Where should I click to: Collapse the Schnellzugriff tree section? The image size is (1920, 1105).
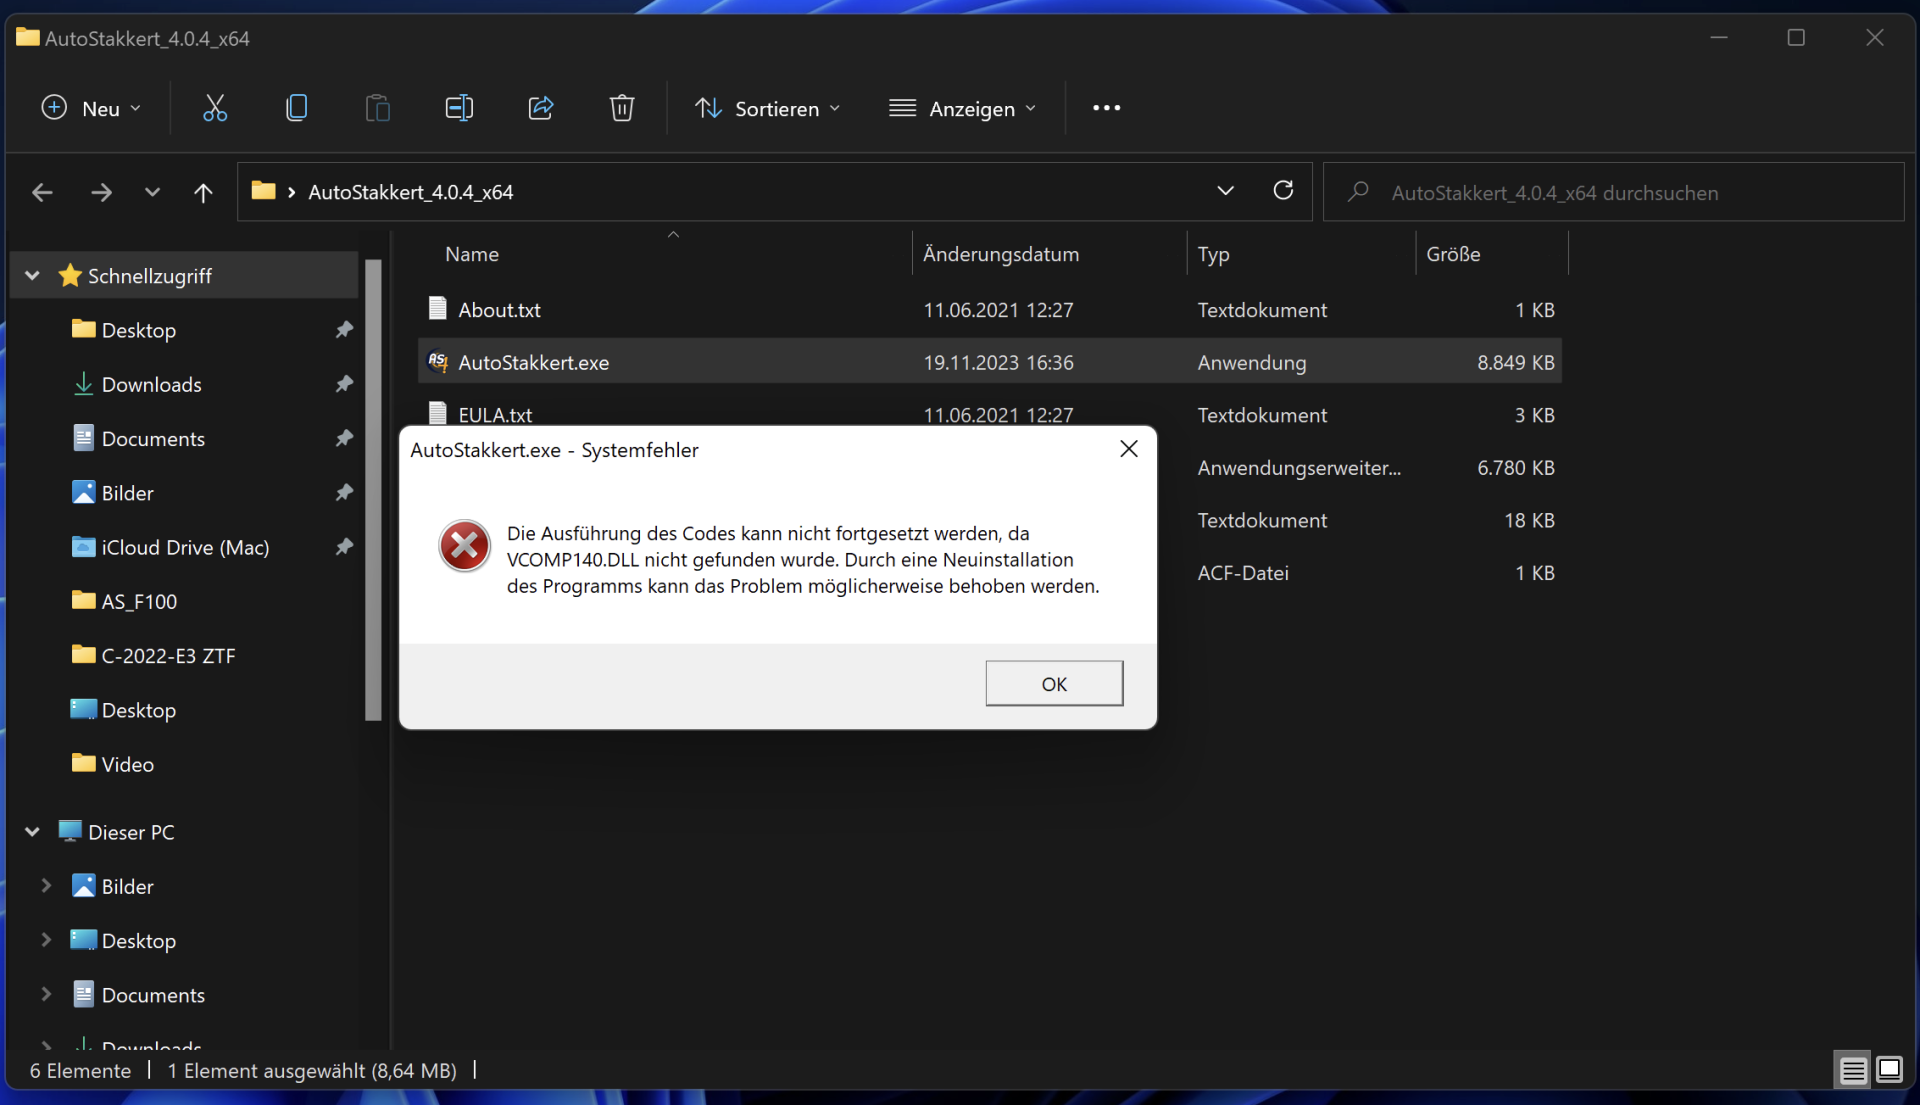pyautogui.click(x=32, y=275)
